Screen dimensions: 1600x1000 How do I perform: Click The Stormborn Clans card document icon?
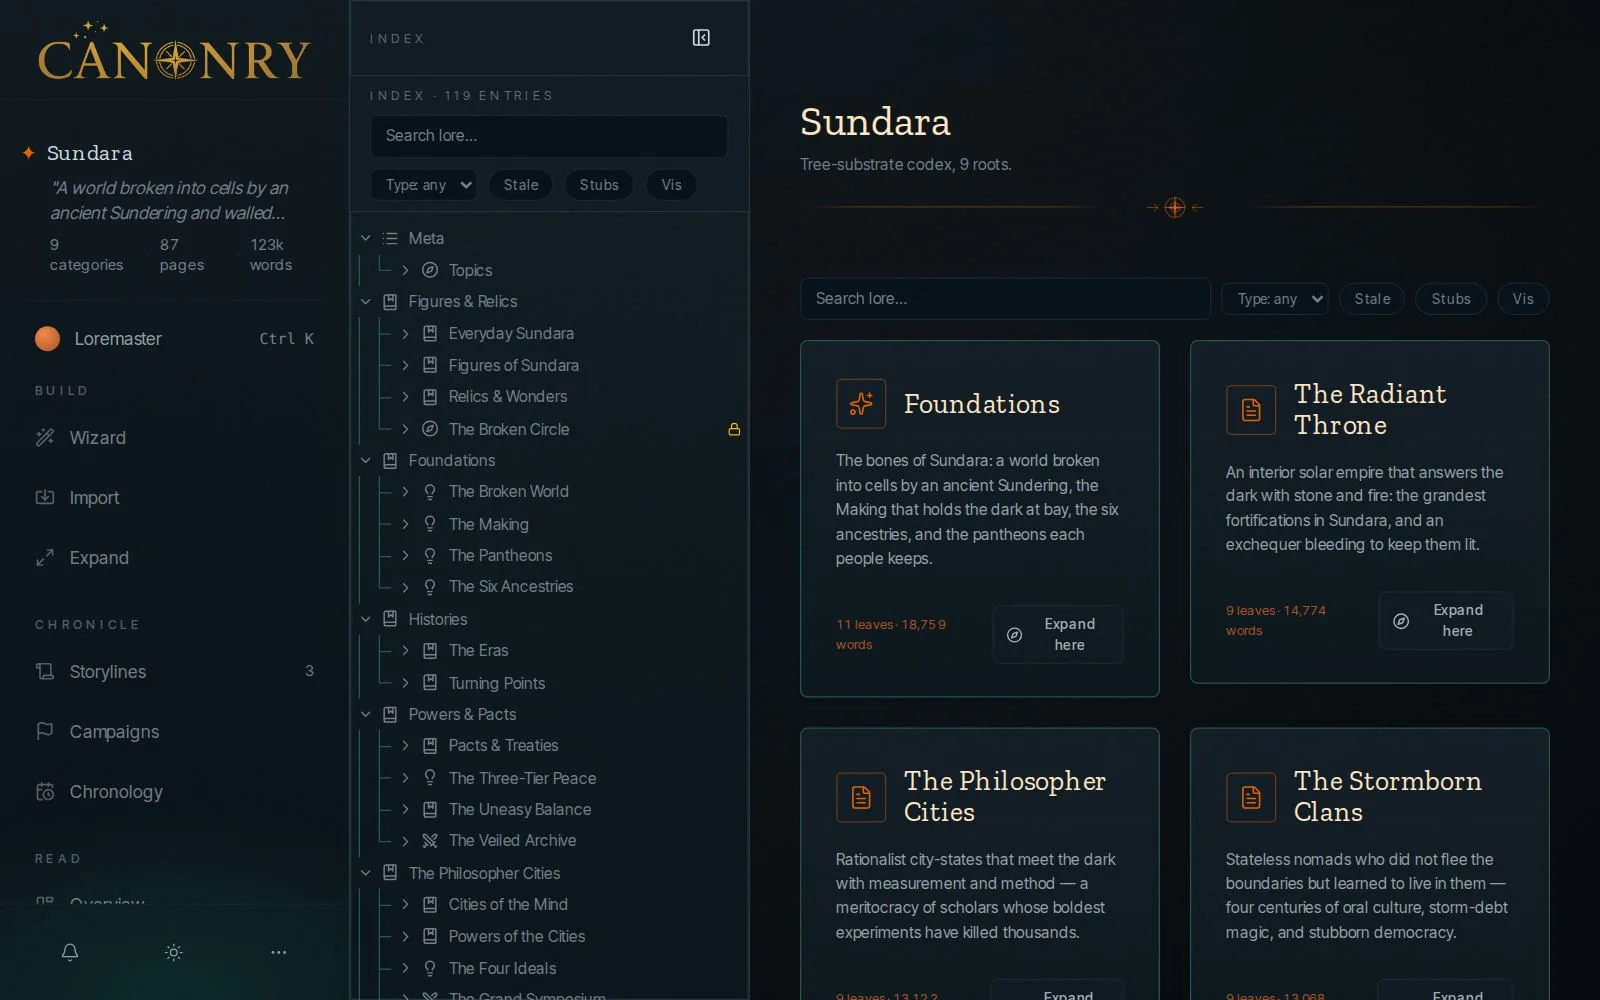(x=1251, y=797)
